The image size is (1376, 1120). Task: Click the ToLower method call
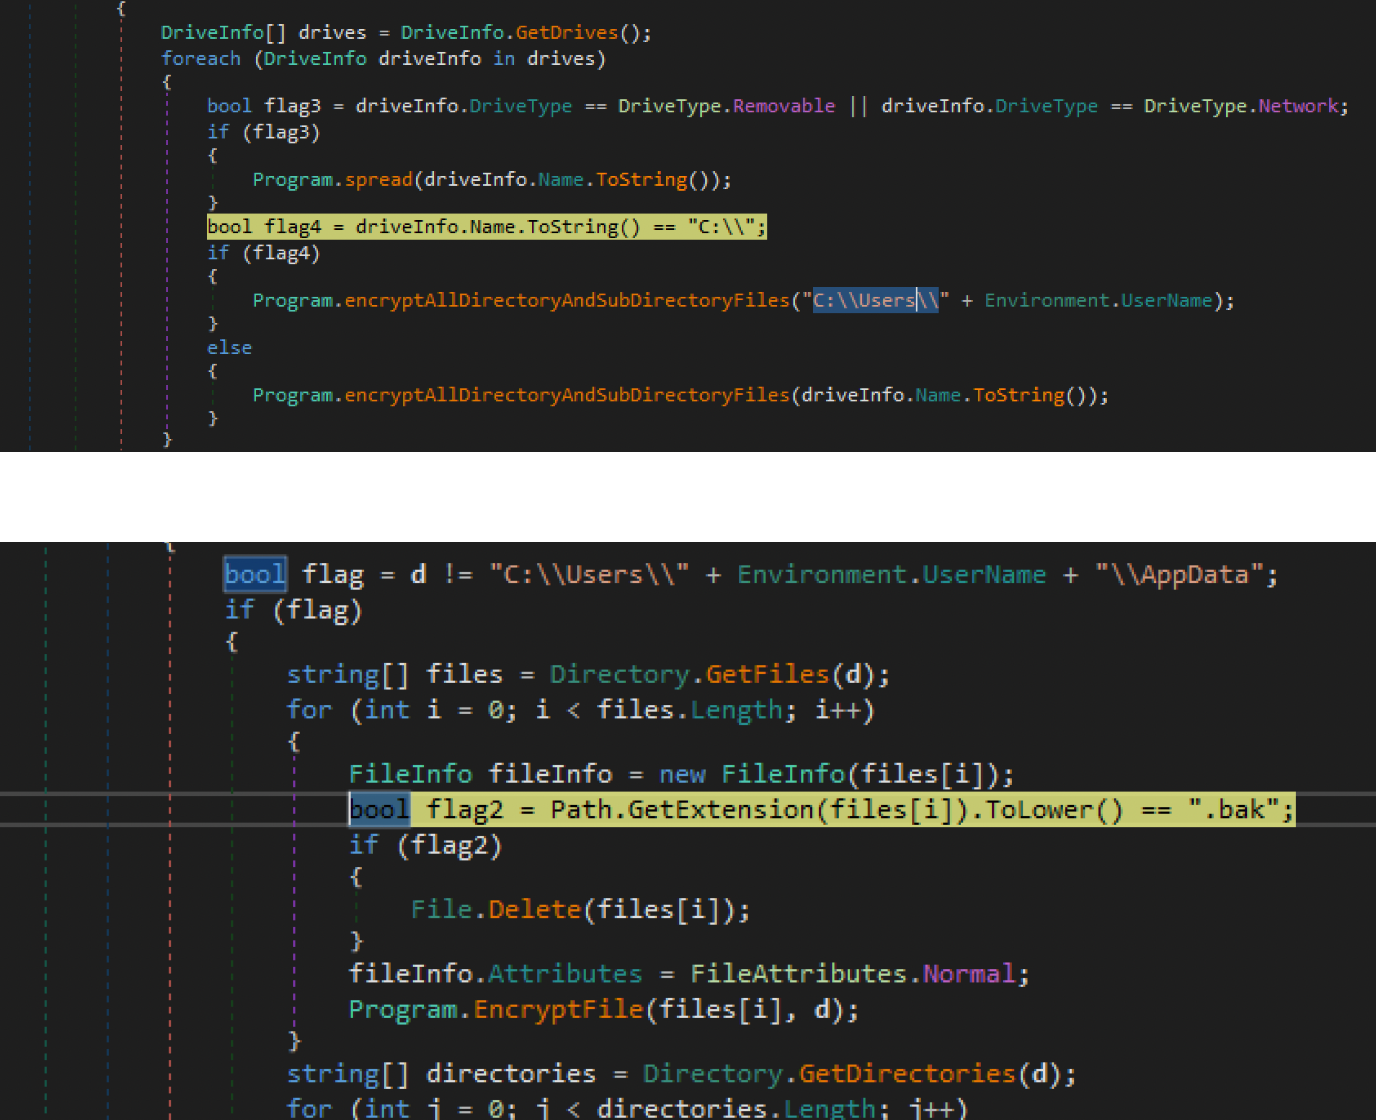(1055, 809)
